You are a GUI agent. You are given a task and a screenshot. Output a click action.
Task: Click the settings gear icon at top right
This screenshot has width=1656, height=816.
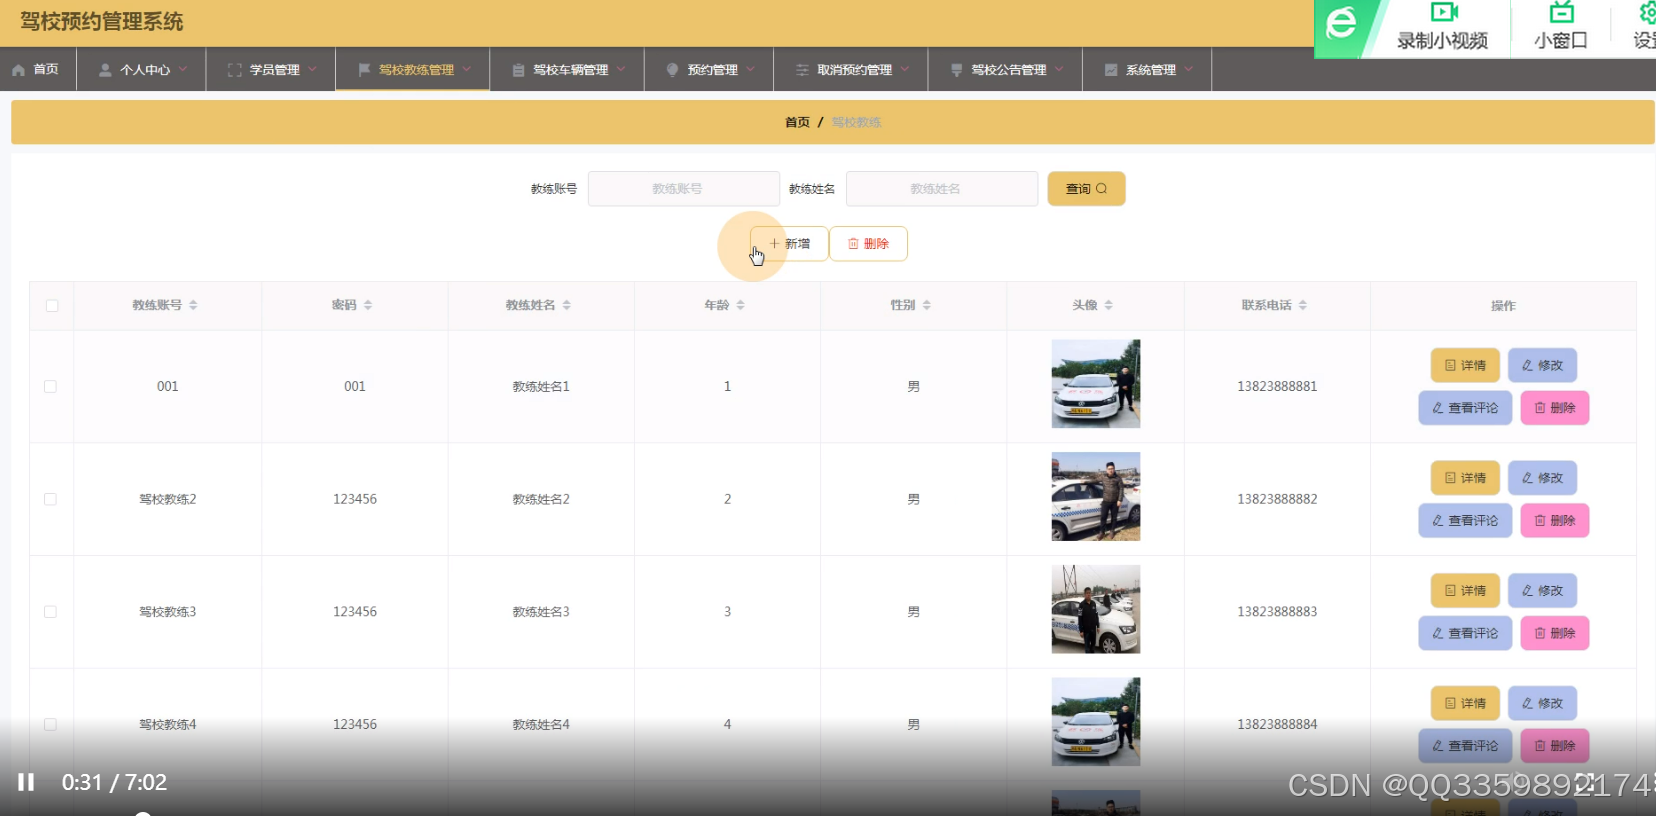pos(1647,13)
